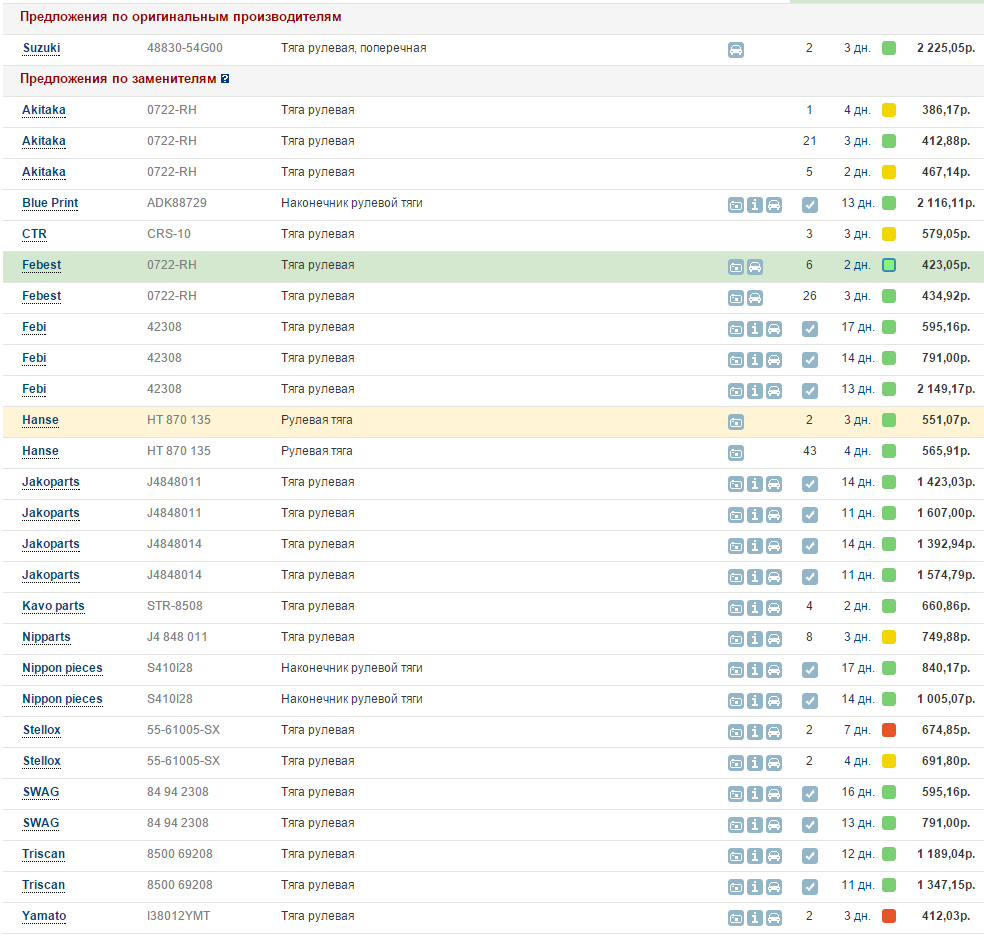Click the car icon in the highlighted Febest row
The width and height of the screenshot is (984, 946).
[x=755, y=266]
